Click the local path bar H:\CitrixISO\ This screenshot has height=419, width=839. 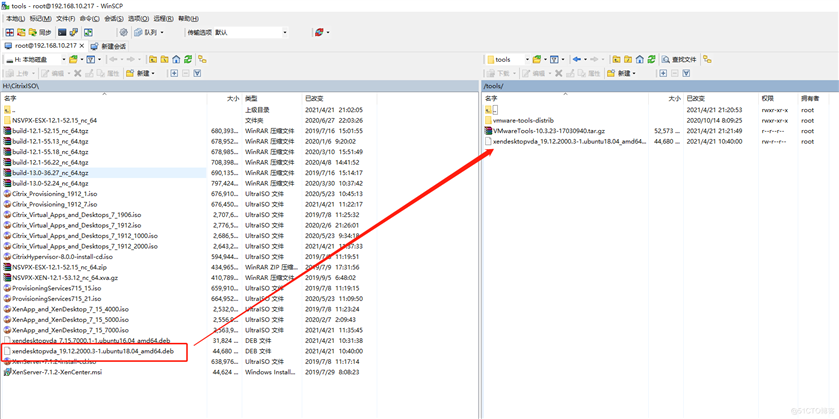coord(239,86)
